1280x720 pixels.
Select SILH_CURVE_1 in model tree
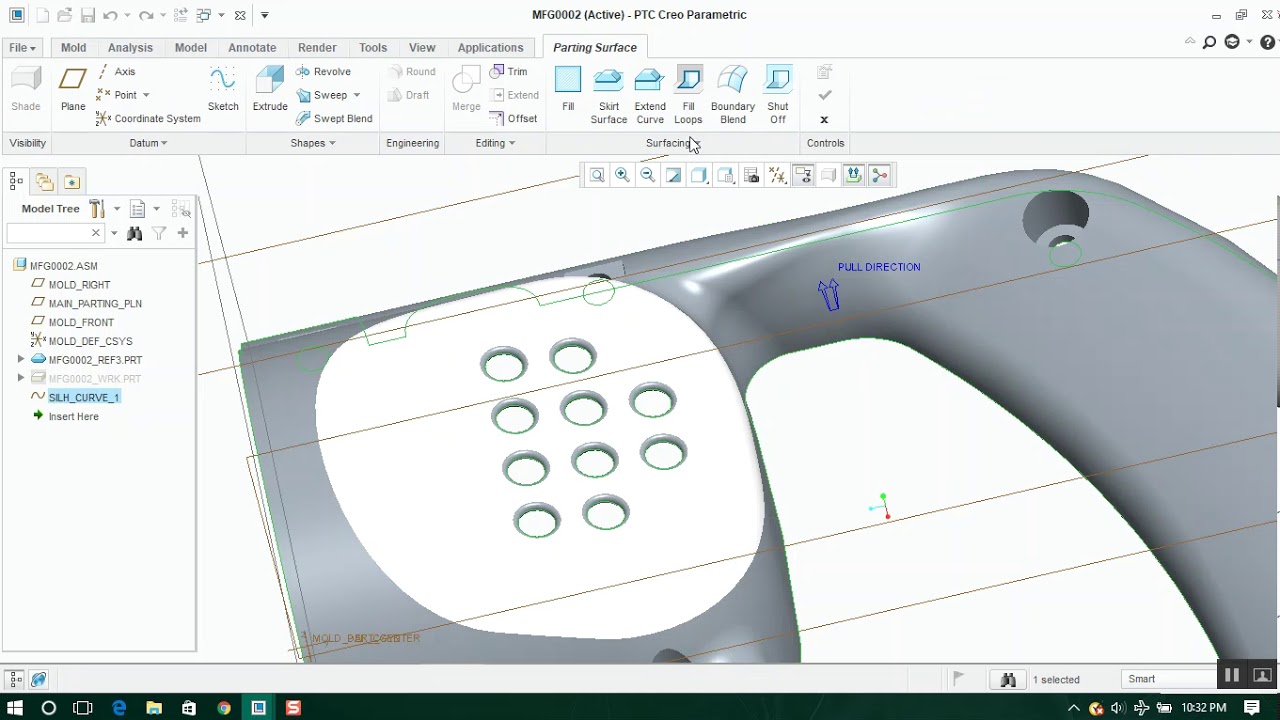click(84, 397)
